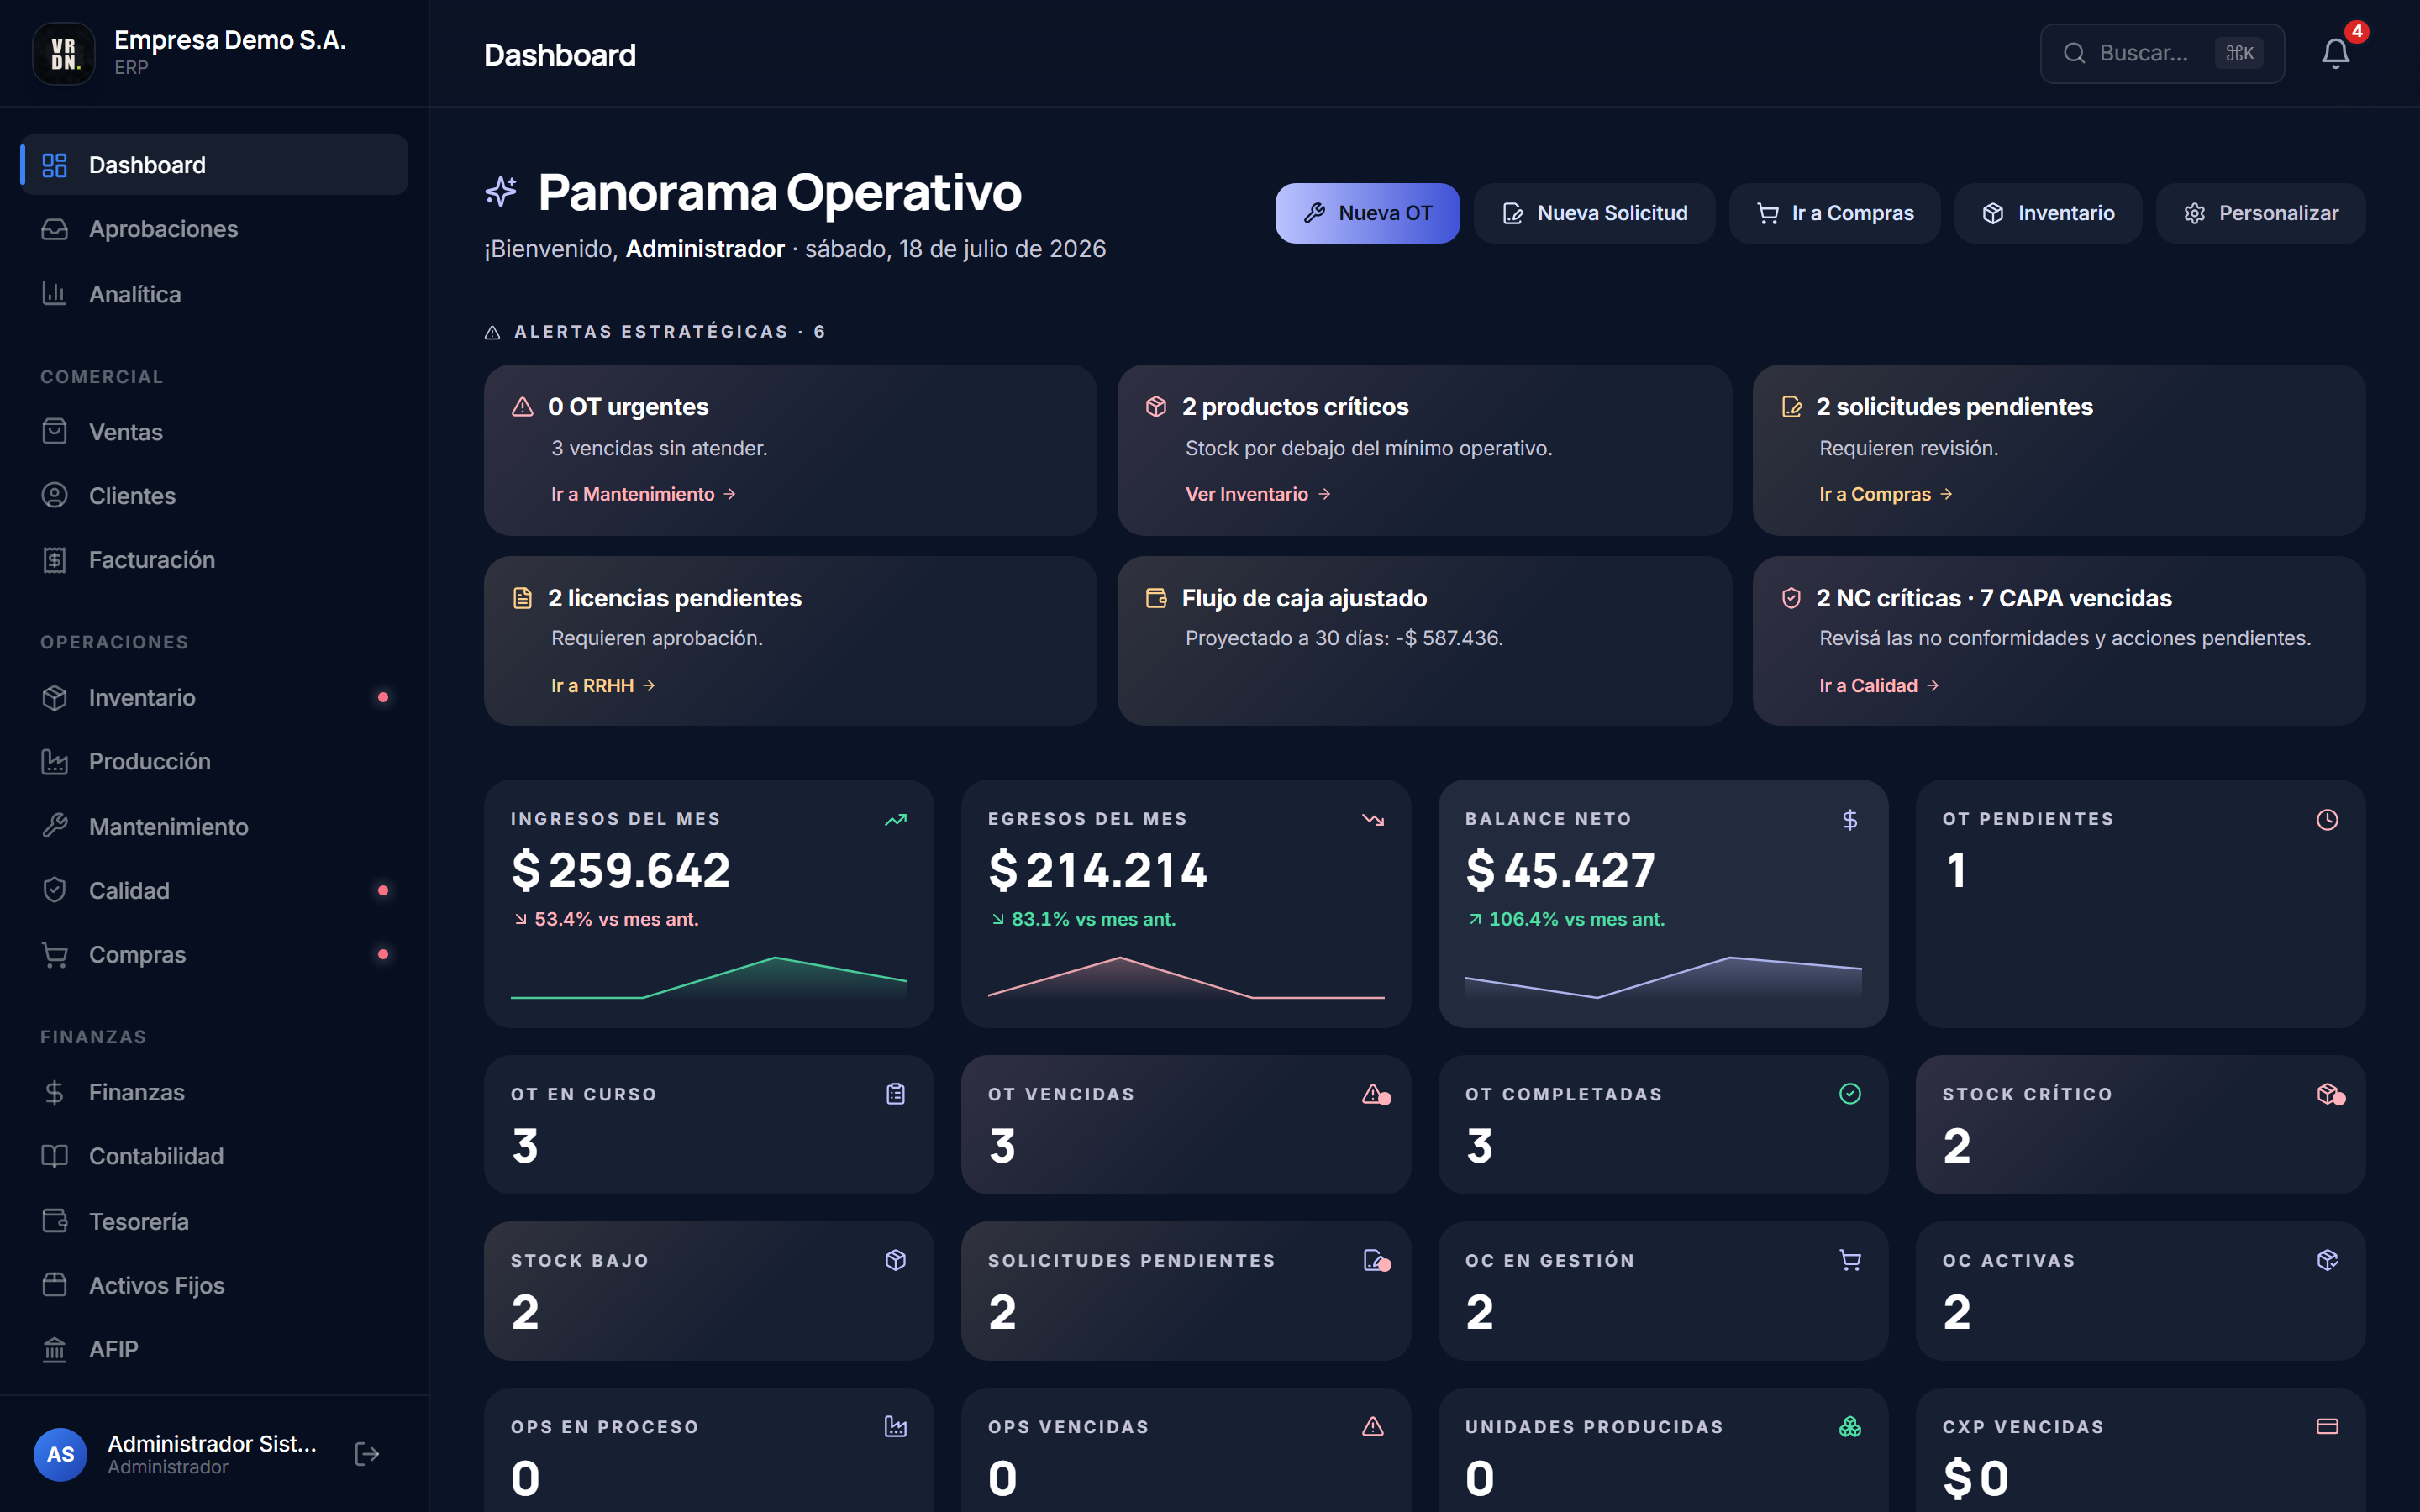
Task: Select Calidad in the sidebar
Action: pos(214,891)
